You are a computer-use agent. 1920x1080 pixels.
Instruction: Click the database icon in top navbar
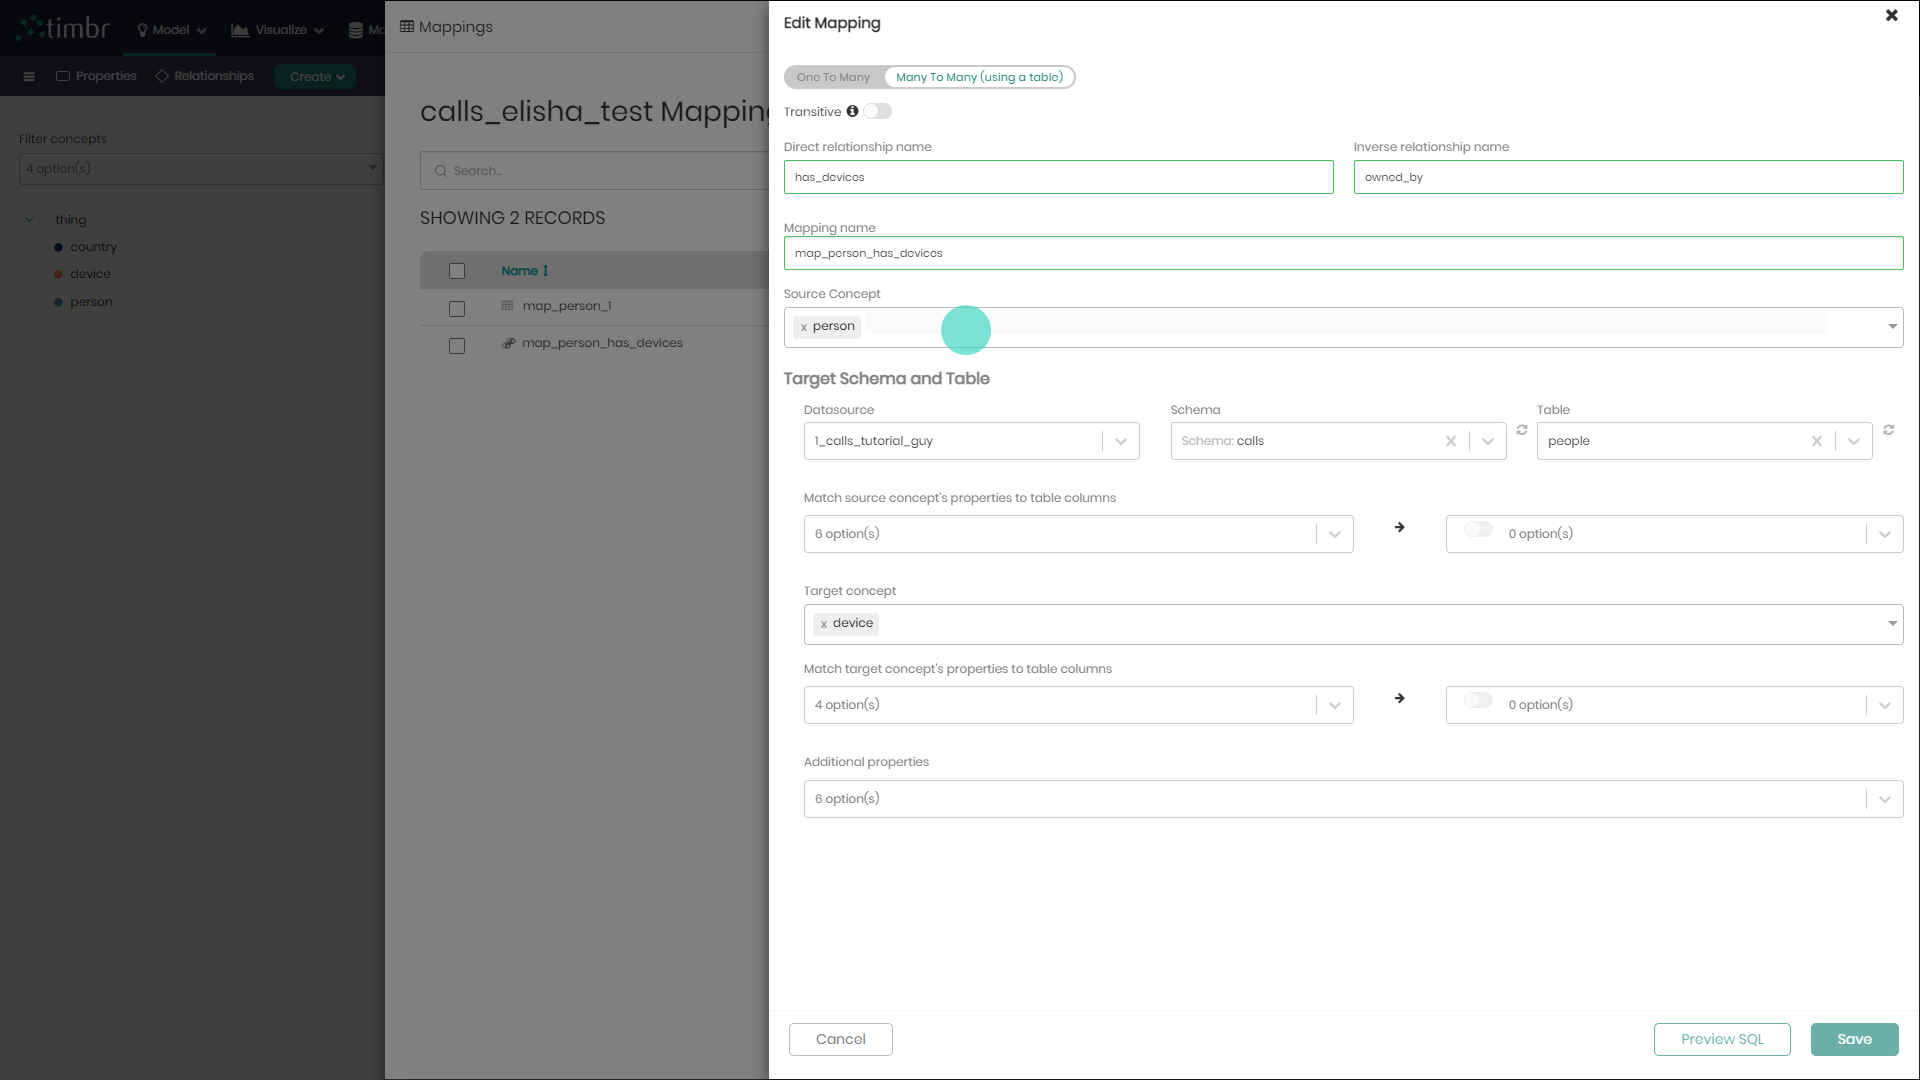pyautogui.click(x=355, y=30)
